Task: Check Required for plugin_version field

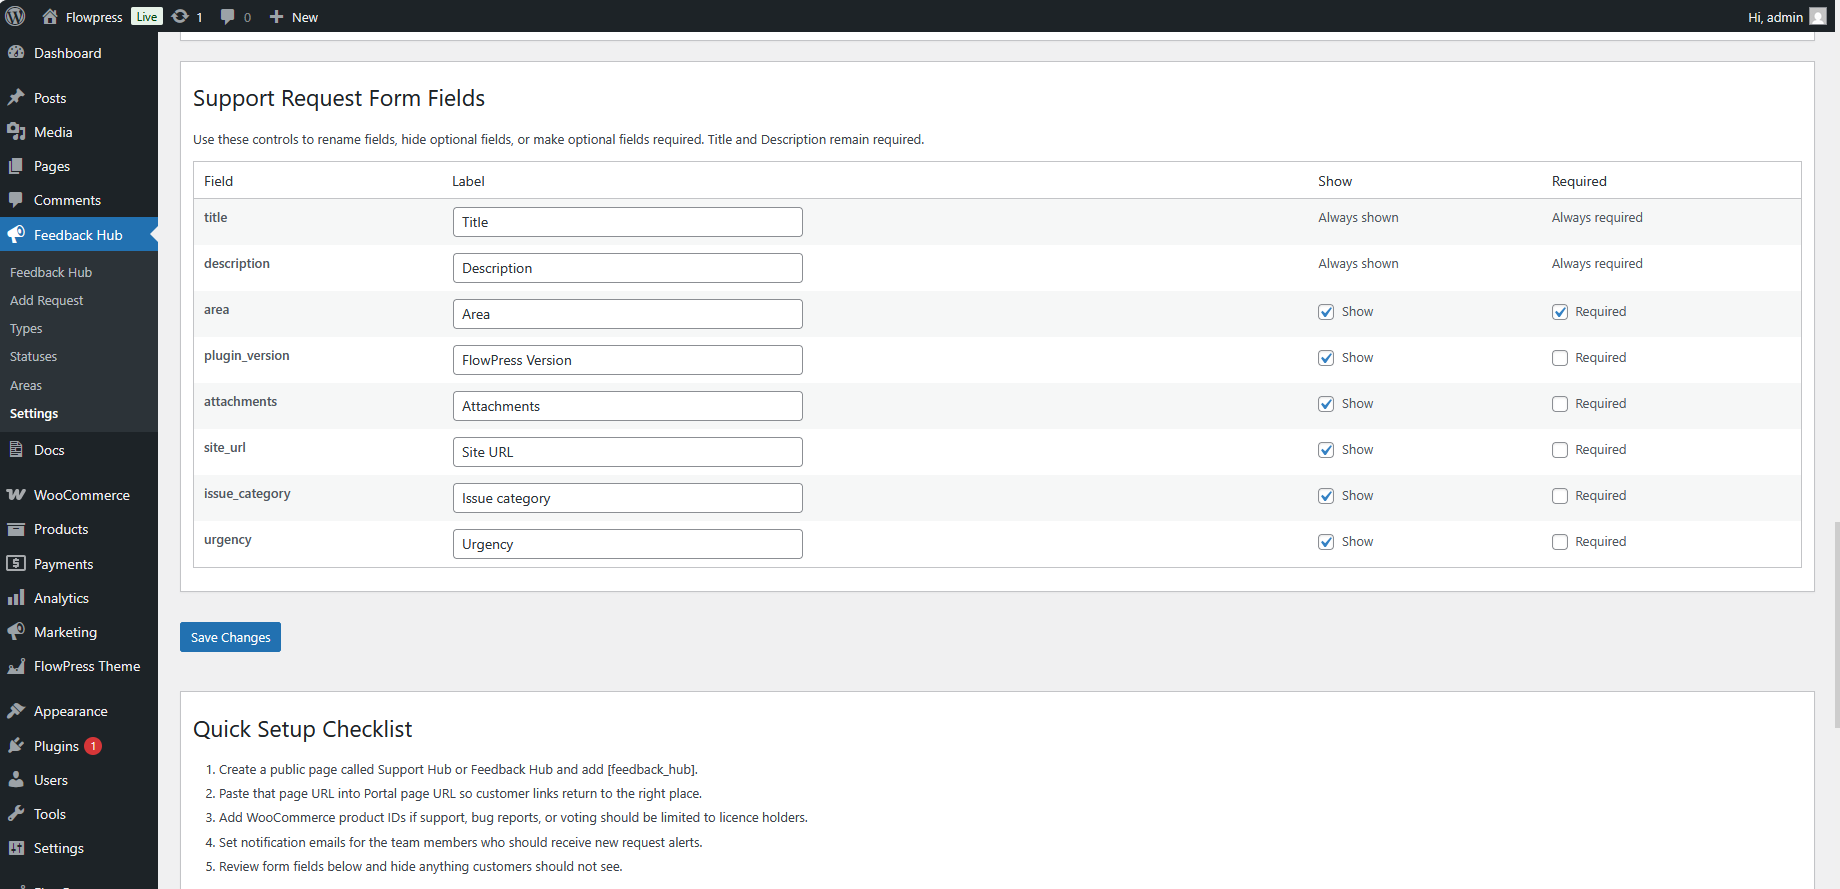Action: [1560, 358]
